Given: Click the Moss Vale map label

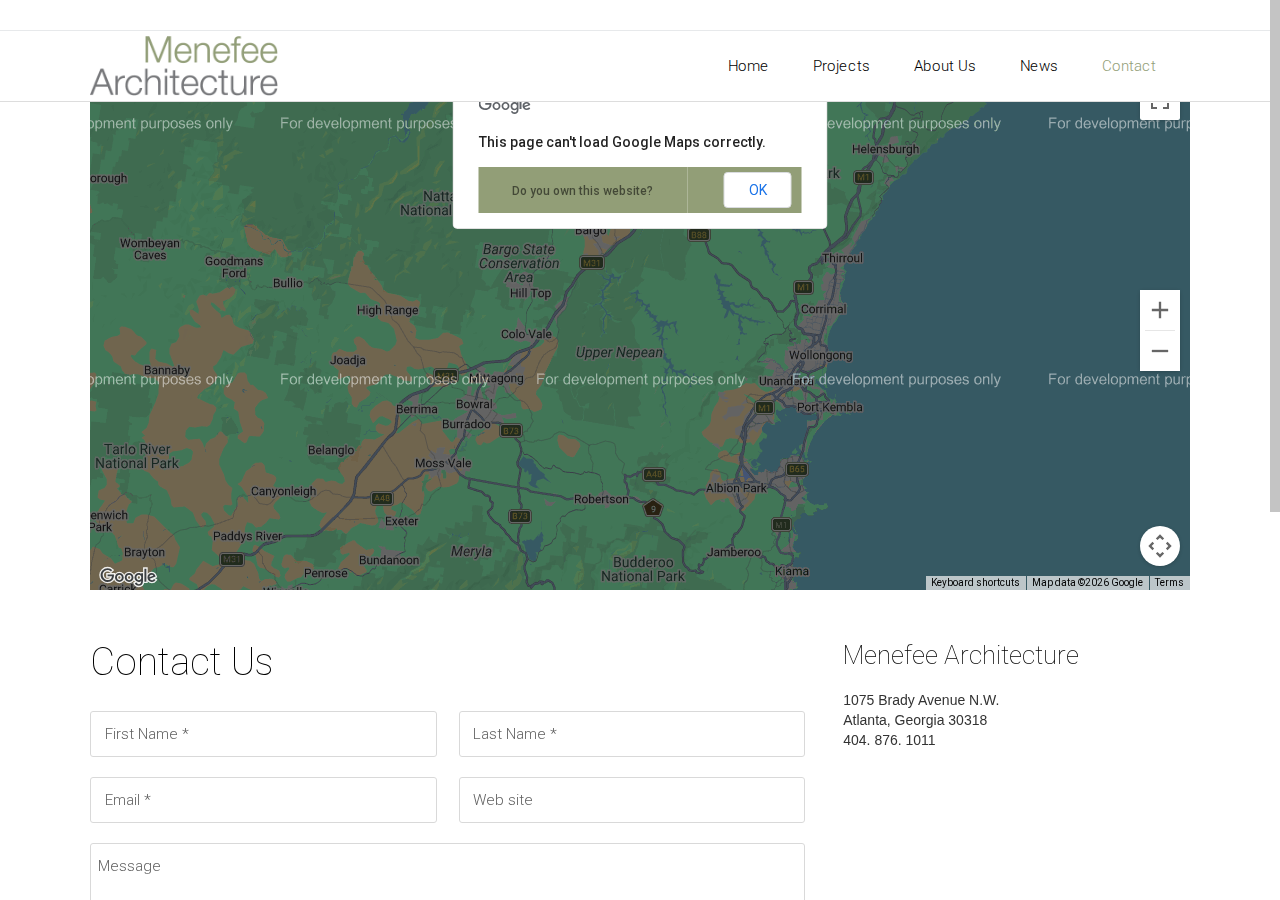Looking at the screenshot, I should (443, 463).
